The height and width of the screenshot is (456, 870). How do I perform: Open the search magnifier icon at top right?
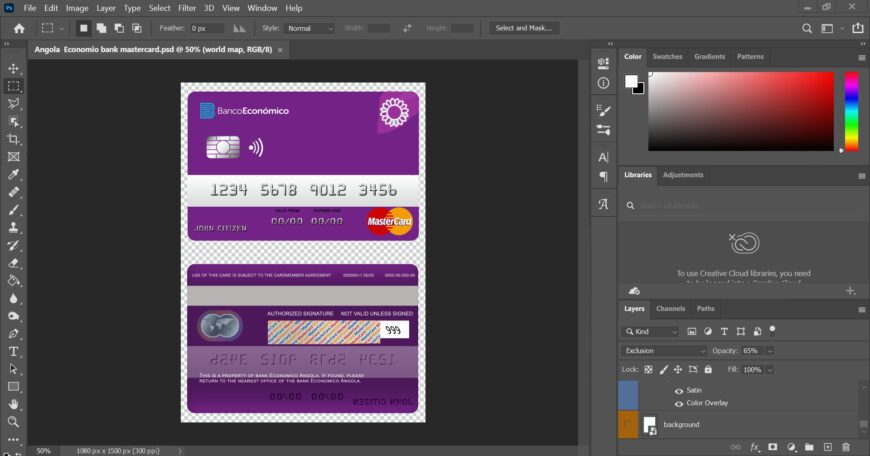point(807,28)
